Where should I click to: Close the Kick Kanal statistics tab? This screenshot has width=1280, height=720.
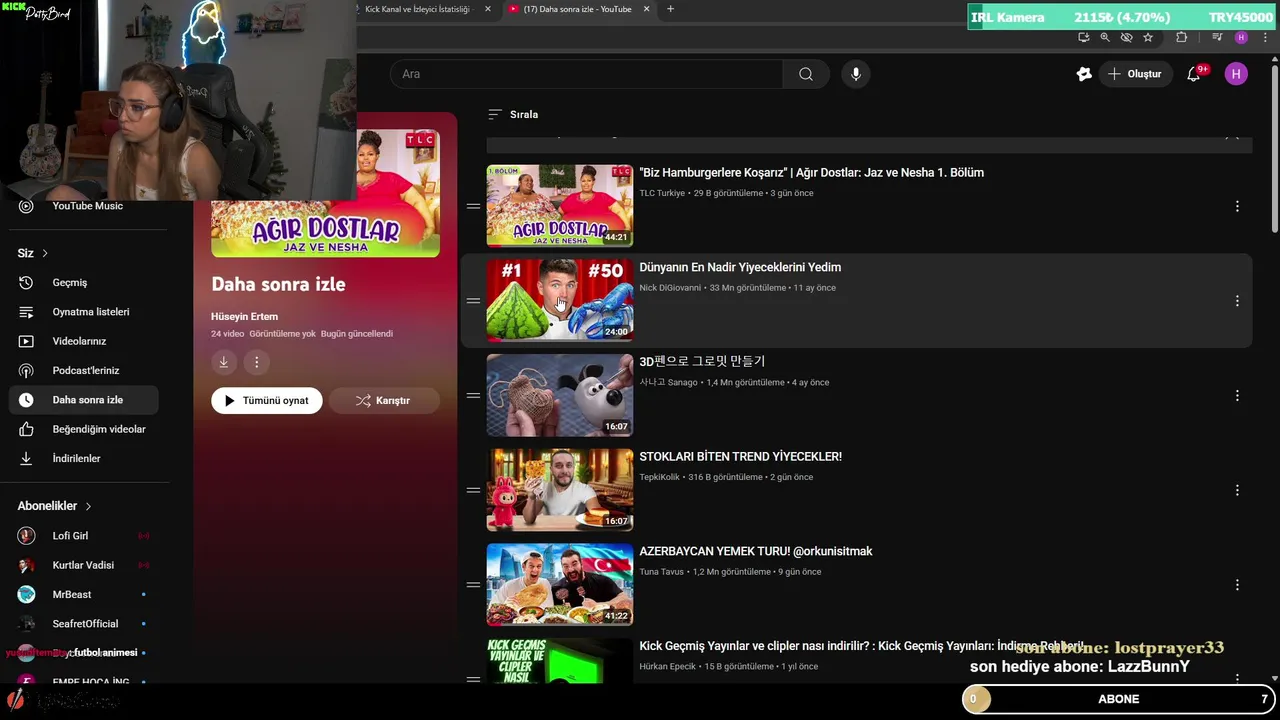pyautogui.click(x=488, y=9)
